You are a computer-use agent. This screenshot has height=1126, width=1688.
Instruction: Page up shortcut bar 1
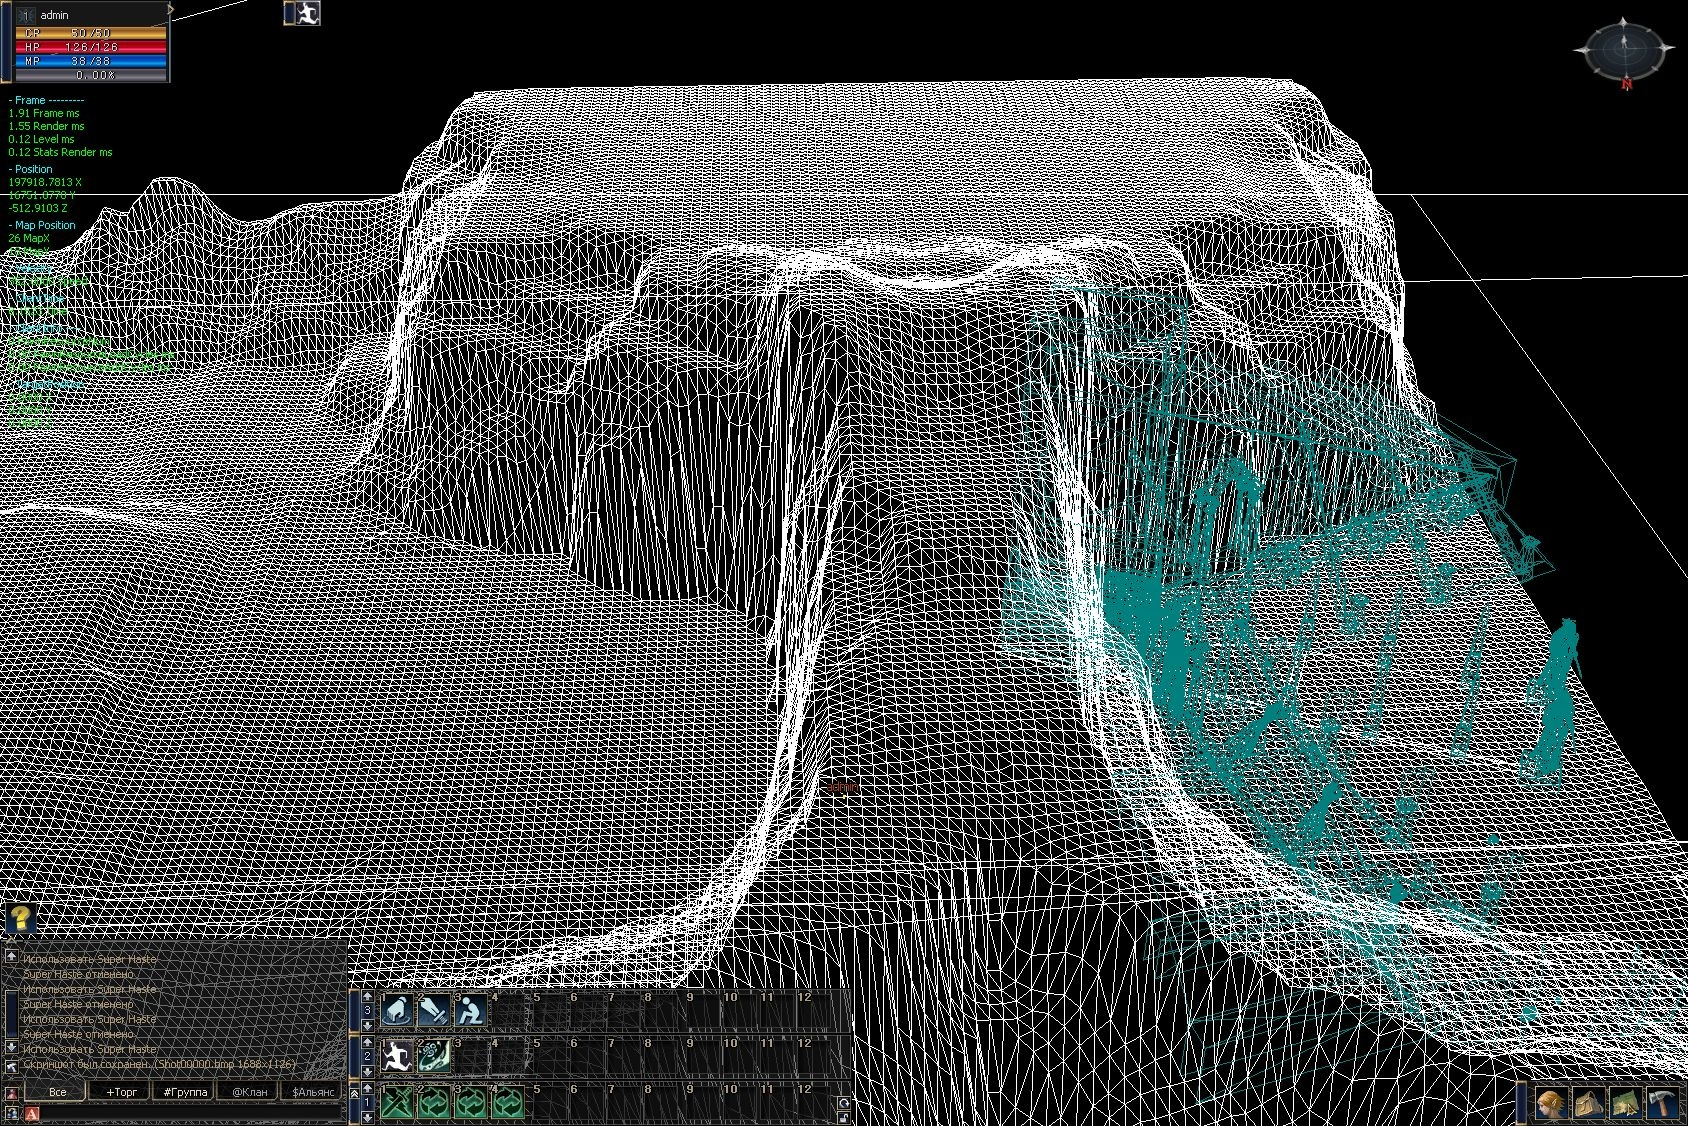368,1088
